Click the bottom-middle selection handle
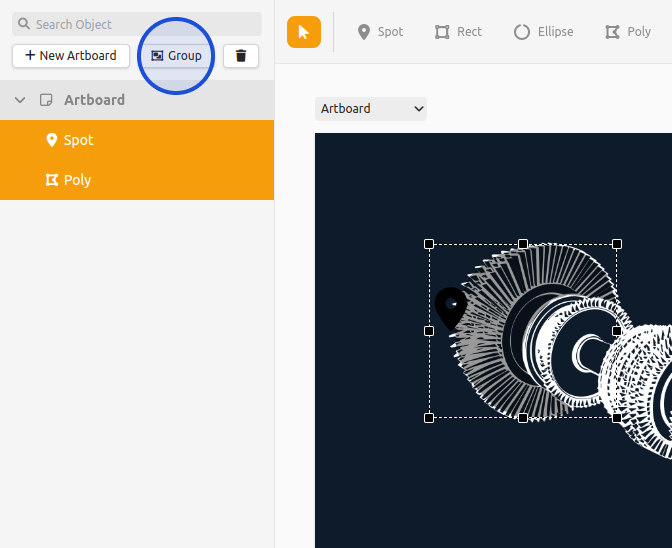Viewport: 672px width, 548px height. coord(523,418)
